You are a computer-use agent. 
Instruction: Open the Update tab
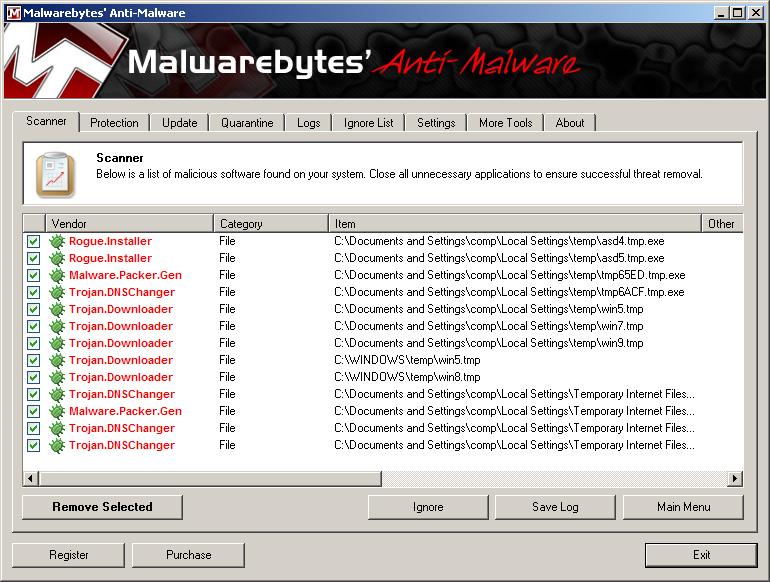coord(180,123)
